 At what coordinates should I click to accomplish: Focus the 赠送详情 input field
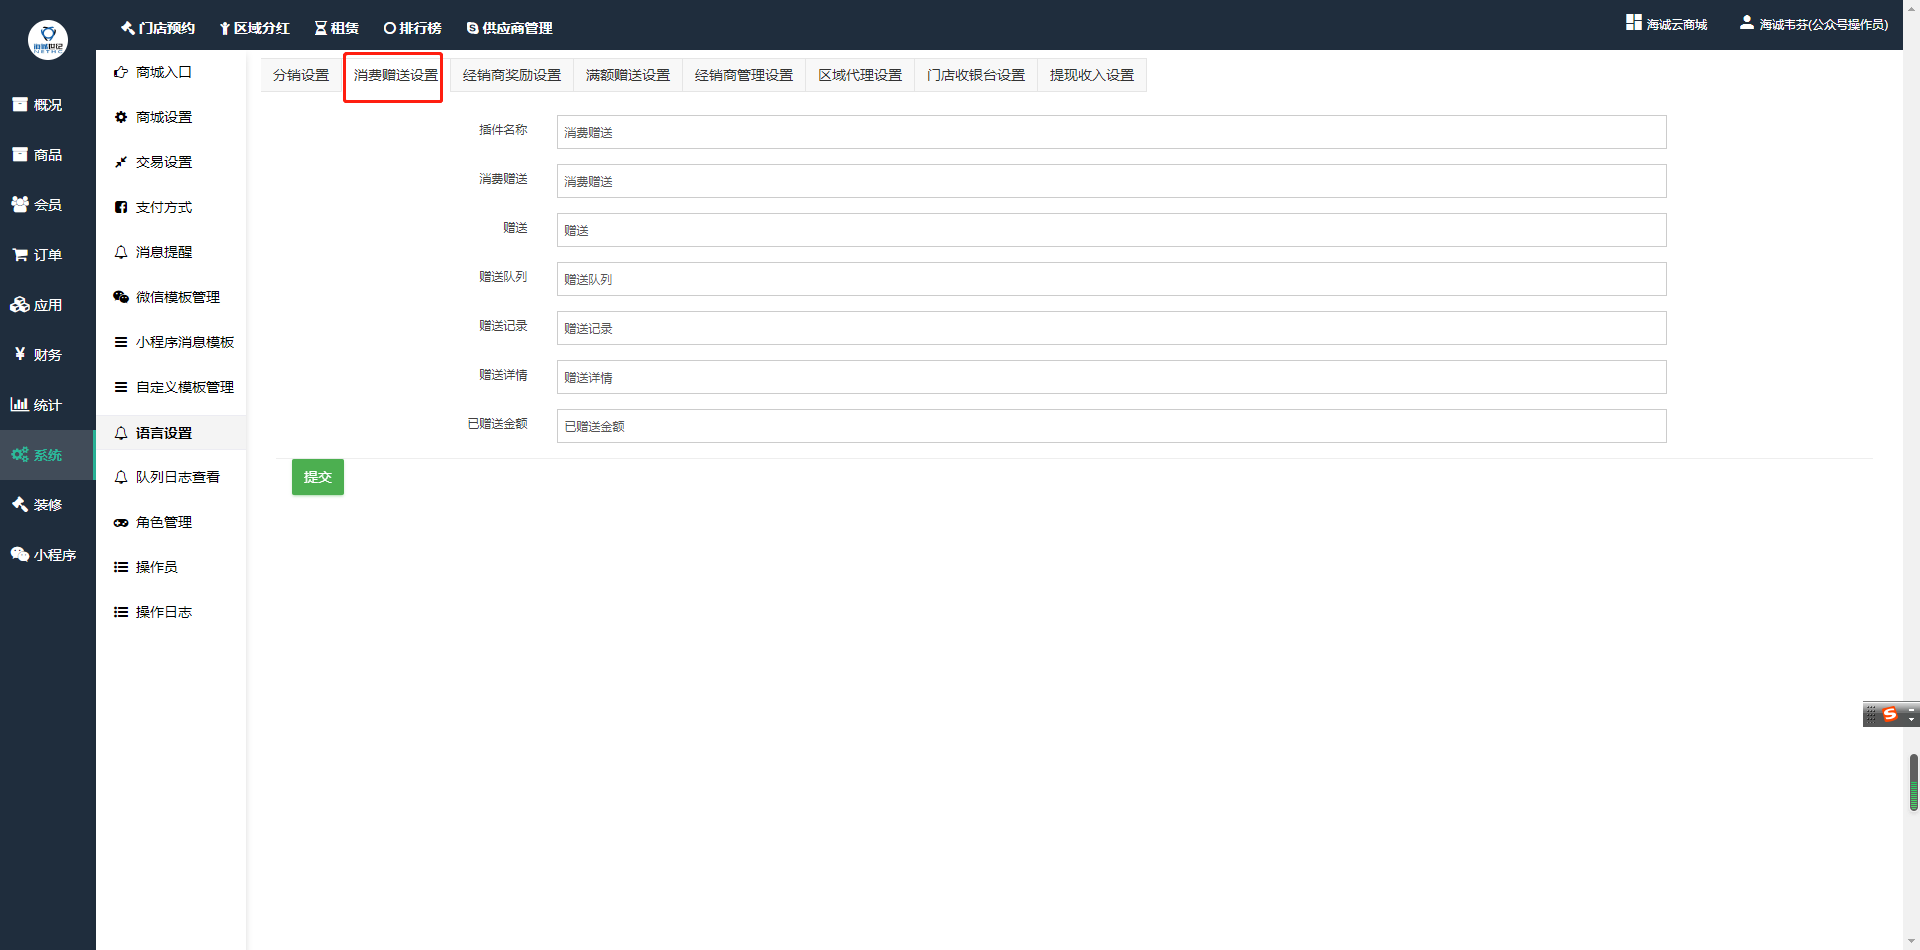(x=1111, y=377)
